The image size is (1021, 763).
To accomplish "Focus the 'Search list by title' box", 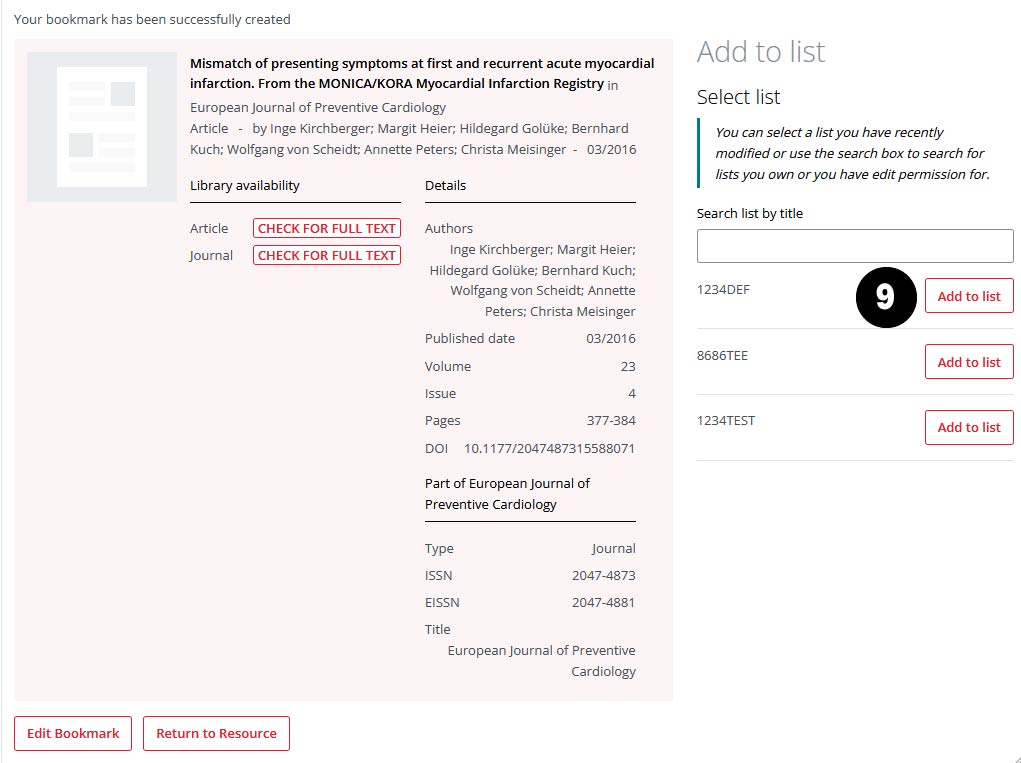I will pyautogui.click(x=854, y=246).
